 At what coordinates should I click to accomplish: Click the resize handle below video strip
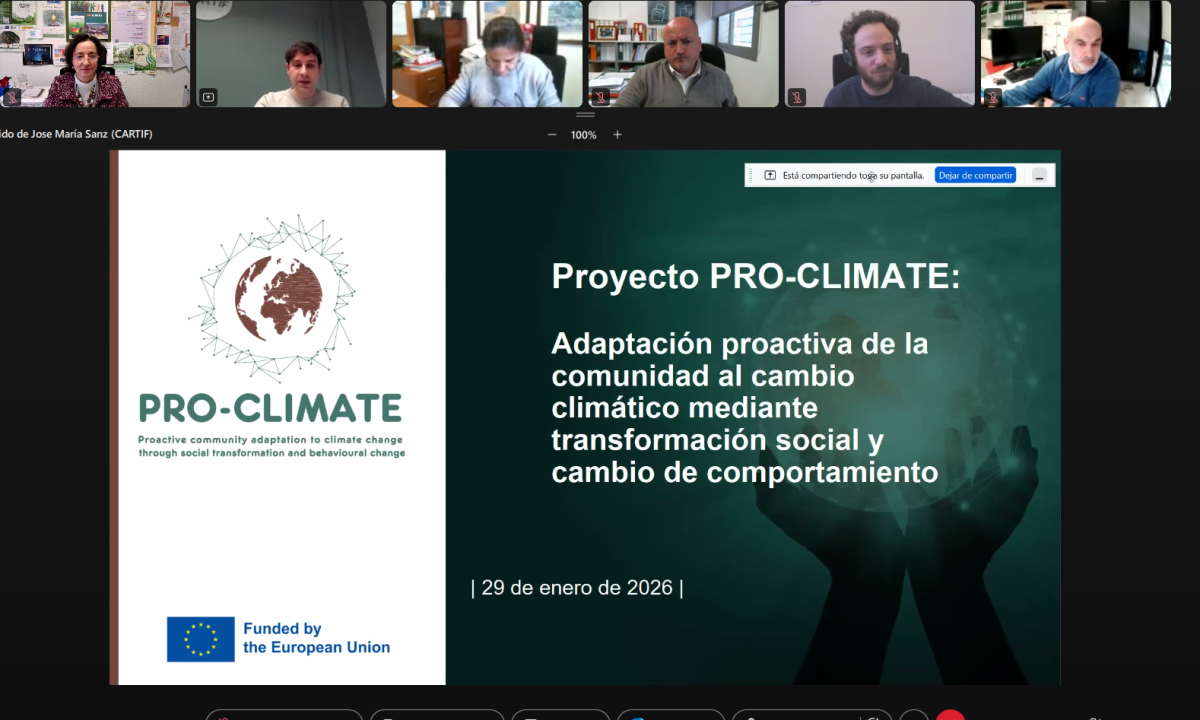[585, 114]
